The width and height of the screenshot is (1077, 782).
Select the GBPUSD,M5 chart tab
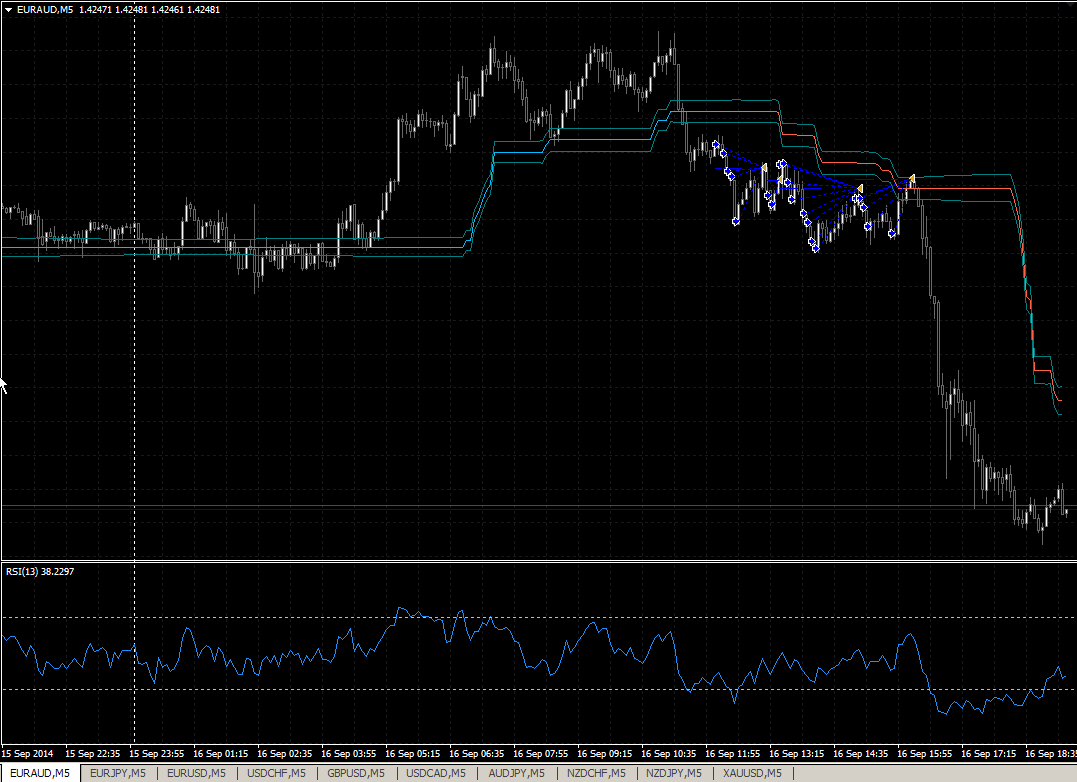[356, 773]
